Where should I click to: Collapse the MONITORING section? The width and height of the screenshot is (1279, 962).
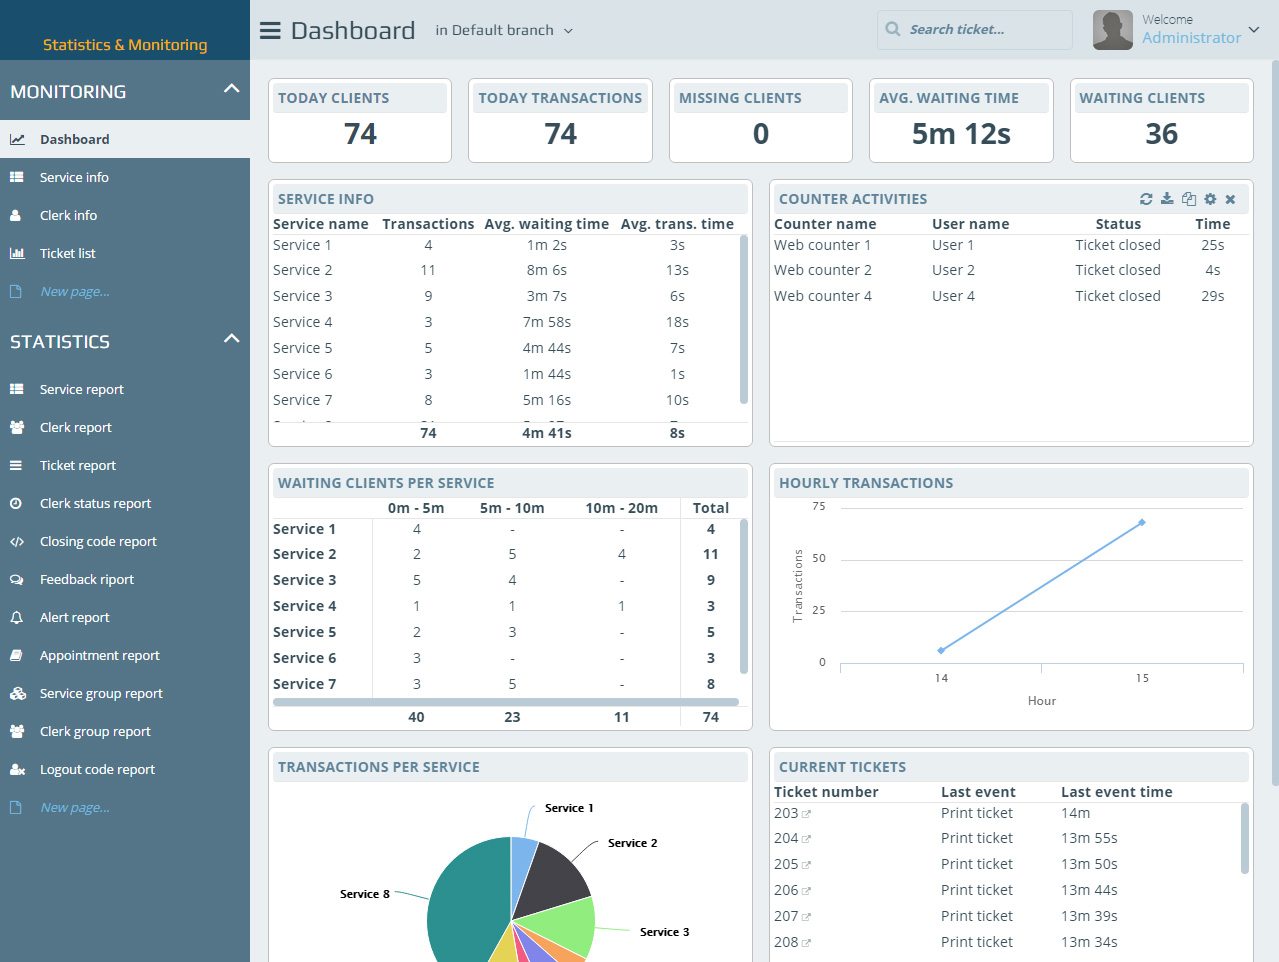pyautogui.click(x=232, y=89)
